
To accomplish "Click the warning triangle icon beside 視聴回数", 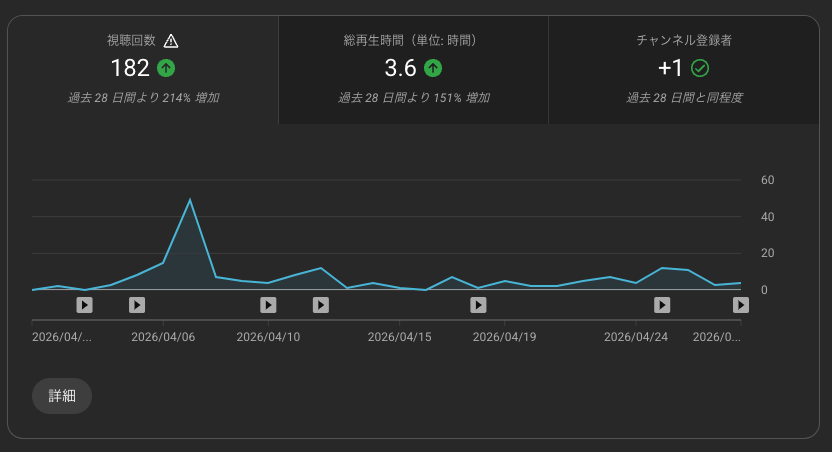I will coord(171,41).
